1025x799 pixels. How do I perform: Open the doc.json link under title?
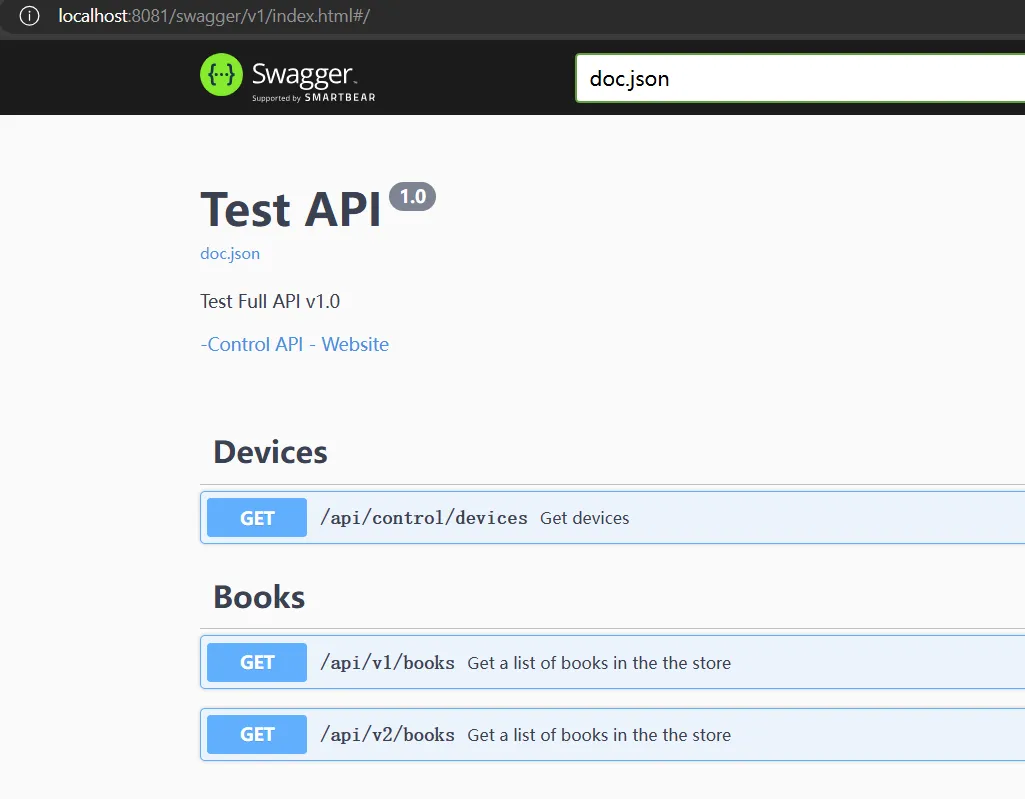click(230, 254)
